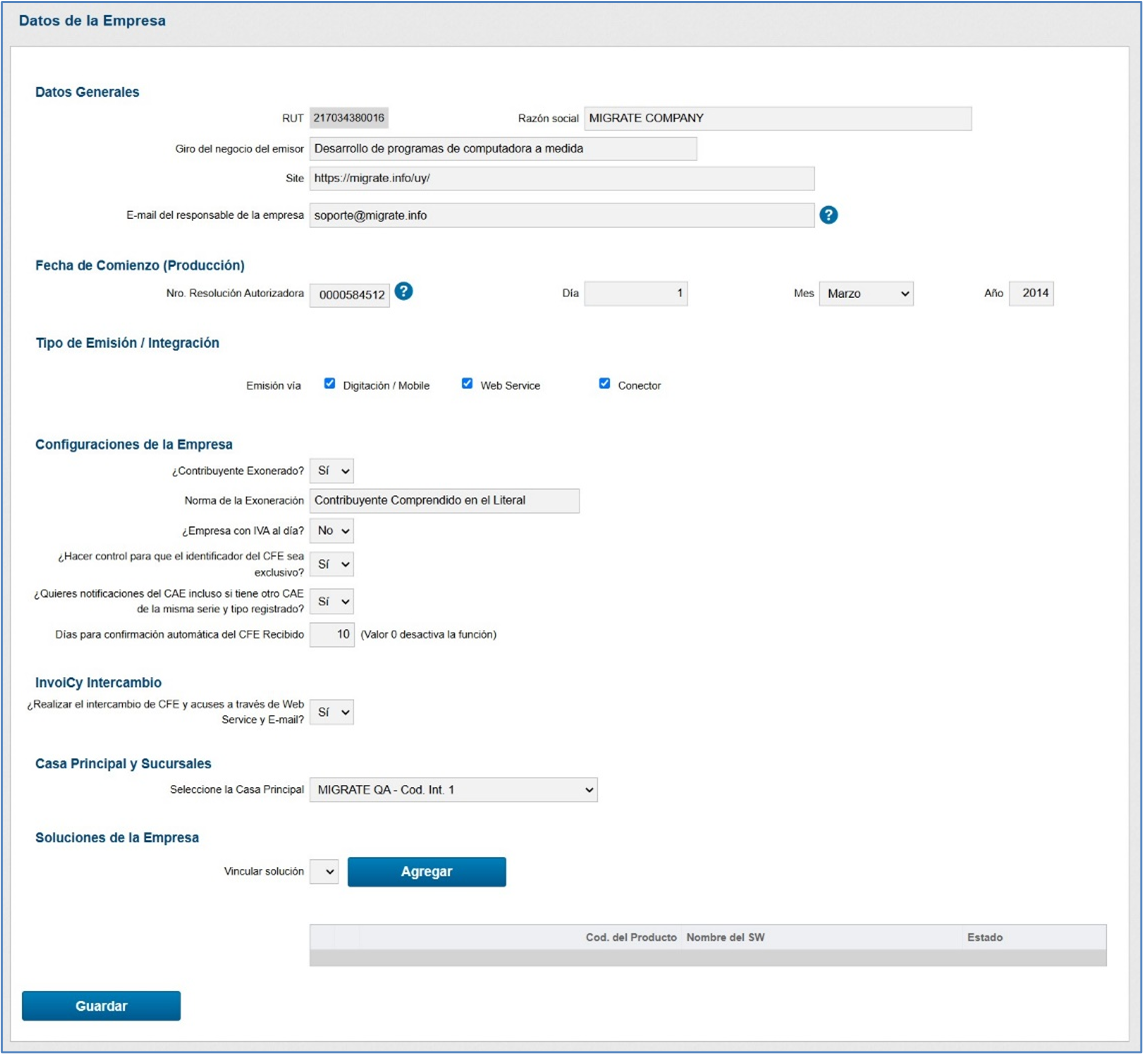
Task: Expand the CAE notifications dropdown
Action: (x=332, y=602)
